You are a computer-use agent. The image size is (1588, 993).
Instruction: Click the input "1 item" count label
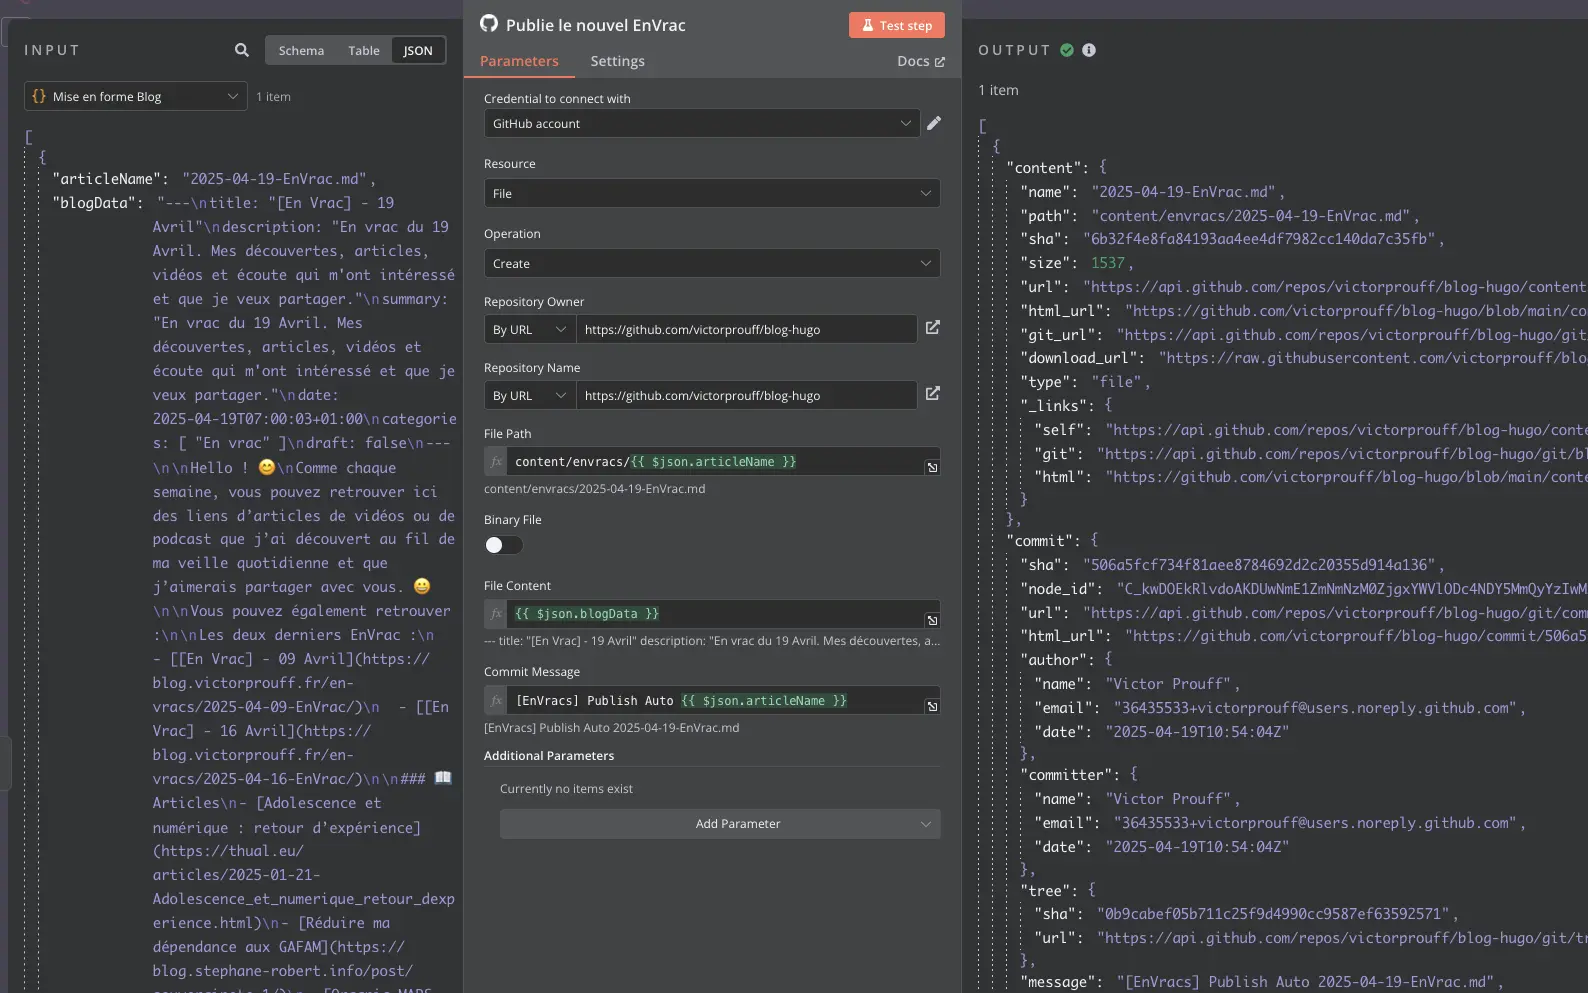point(273,97)
